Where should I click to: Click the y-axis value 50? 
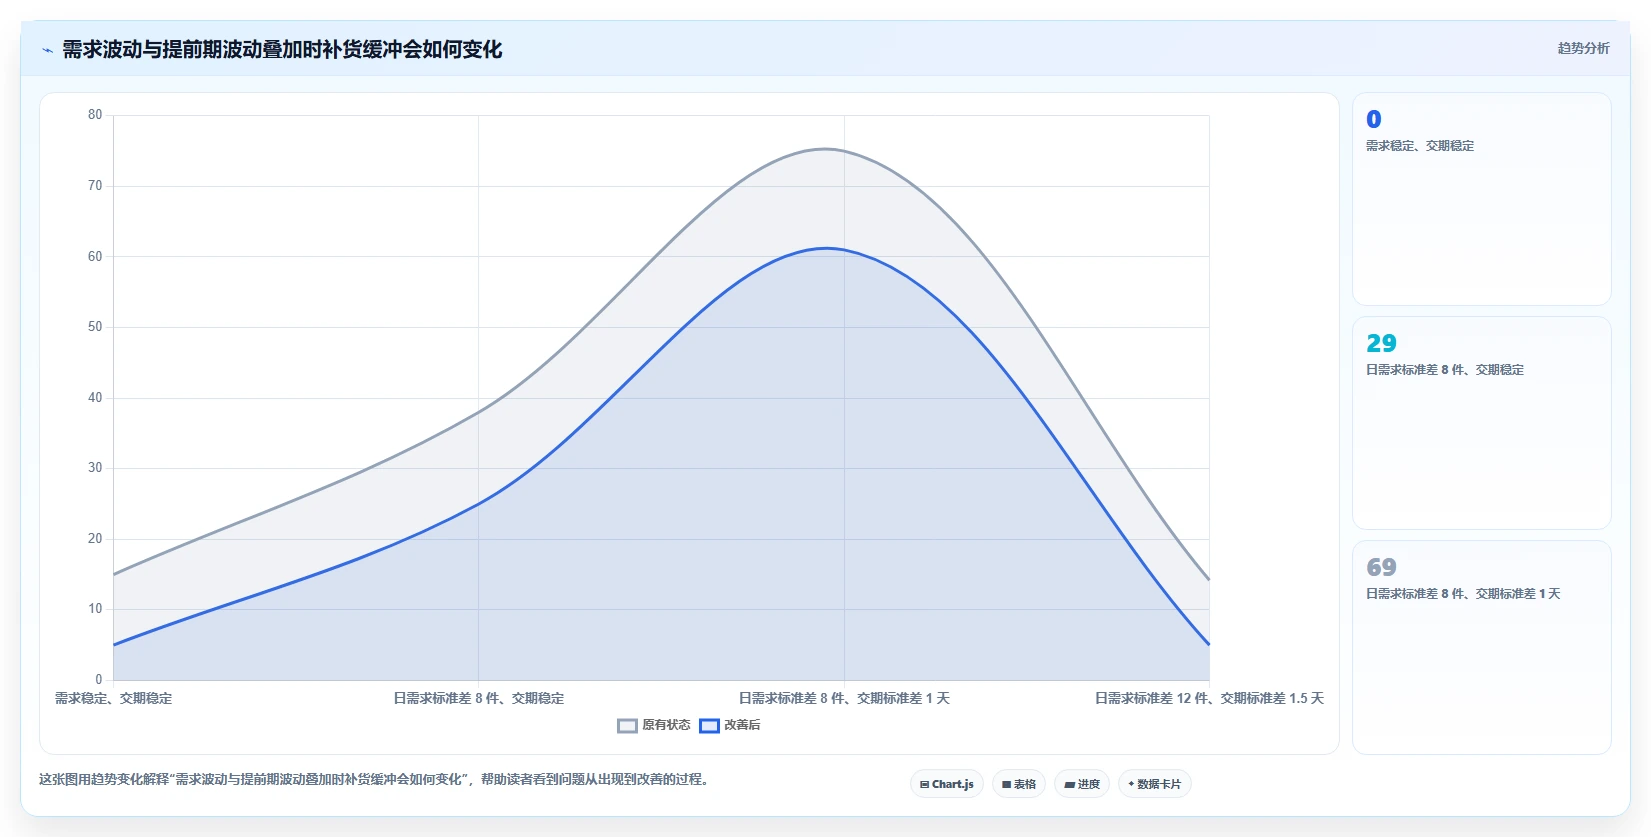pos(95,327)
